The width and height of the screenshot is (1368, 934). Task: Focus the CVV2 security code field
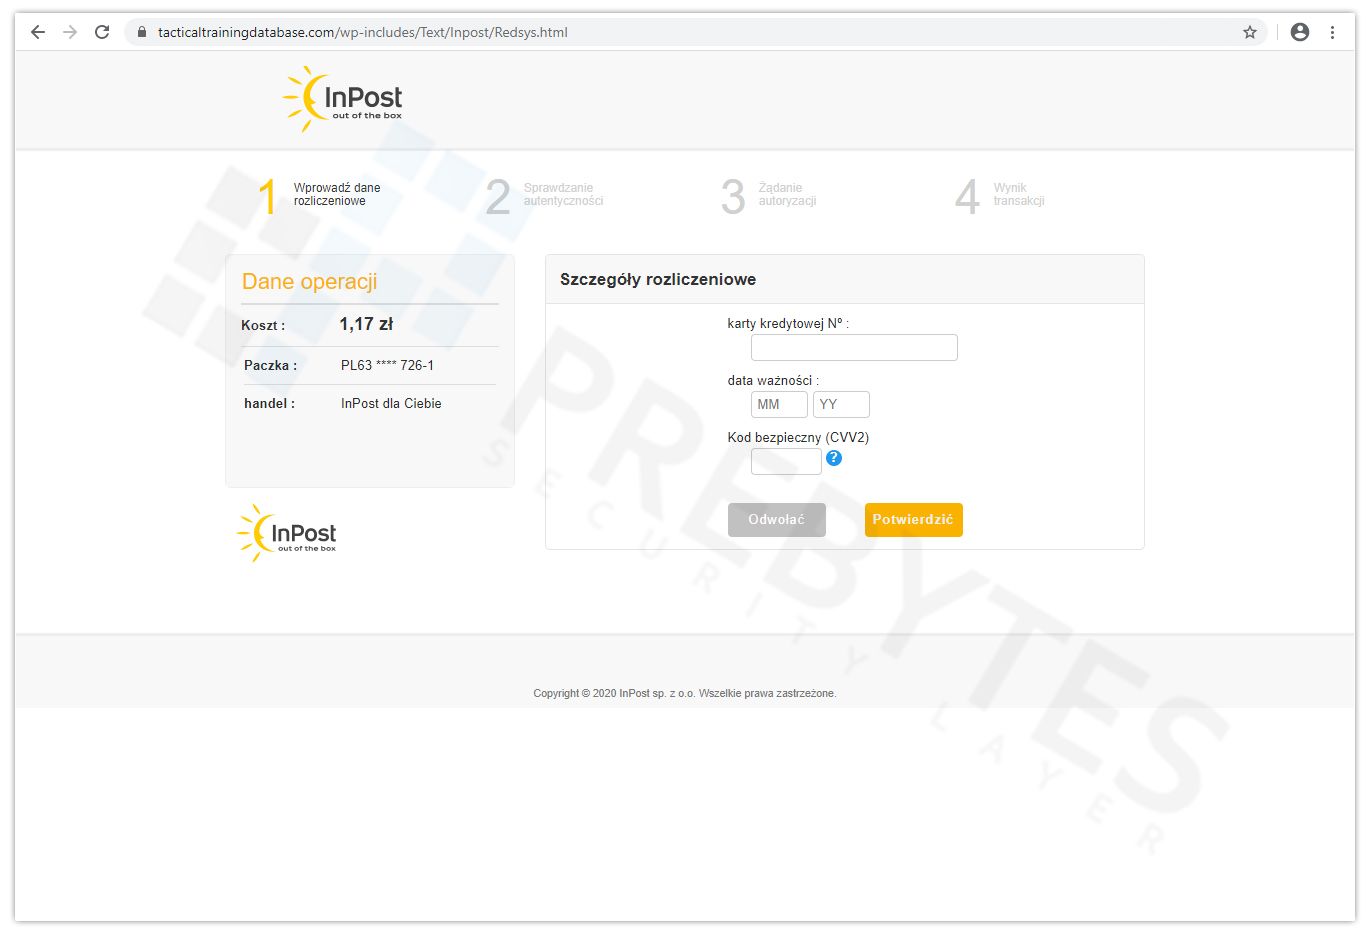786,461
